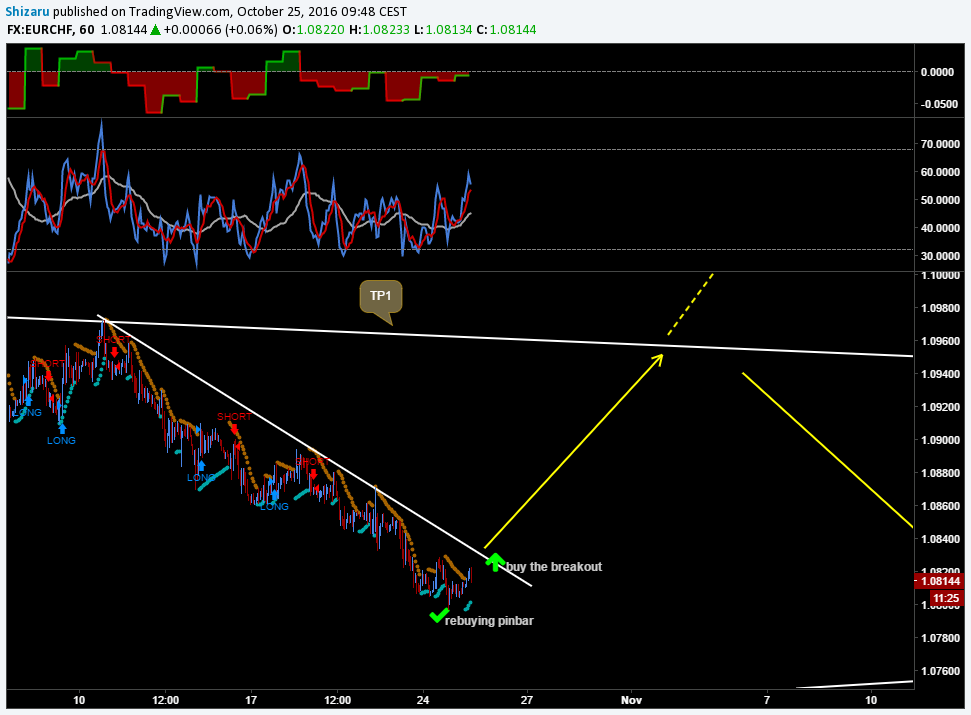Click the 7 date label on time axis

click(x=767, y=700)
